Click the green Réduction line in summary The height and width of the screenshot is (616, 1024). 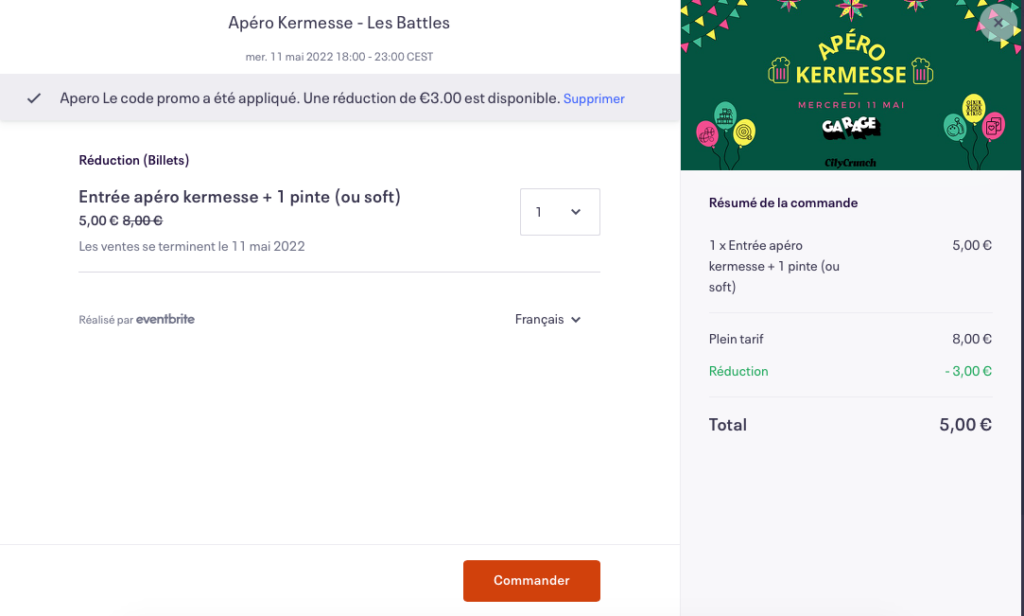pyautogui.click(x=738, y=371)
